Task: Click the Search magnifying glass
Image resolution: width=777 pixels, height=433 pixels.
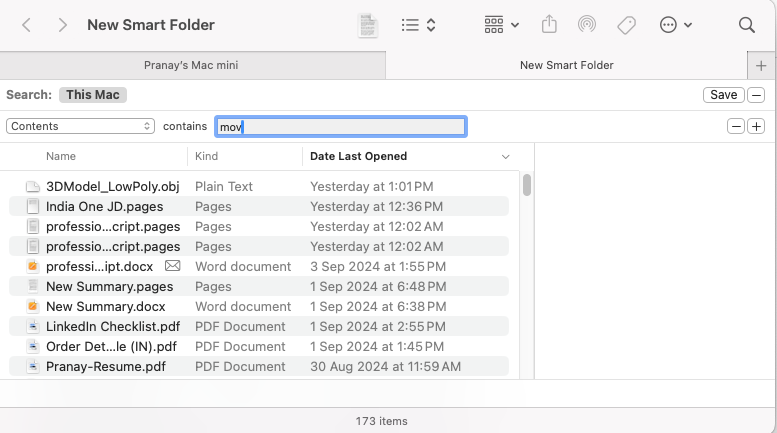Action: [x=746, y=25]
